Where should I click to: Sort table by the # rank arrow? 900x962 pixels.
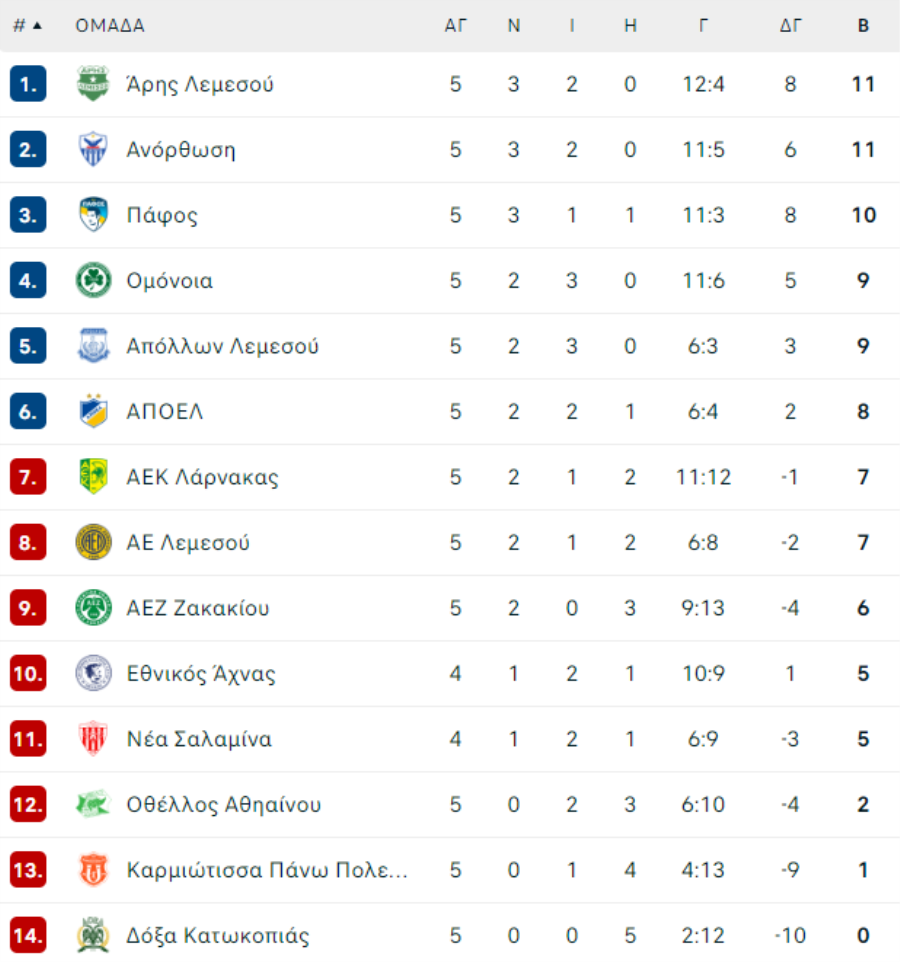(27, 26)
